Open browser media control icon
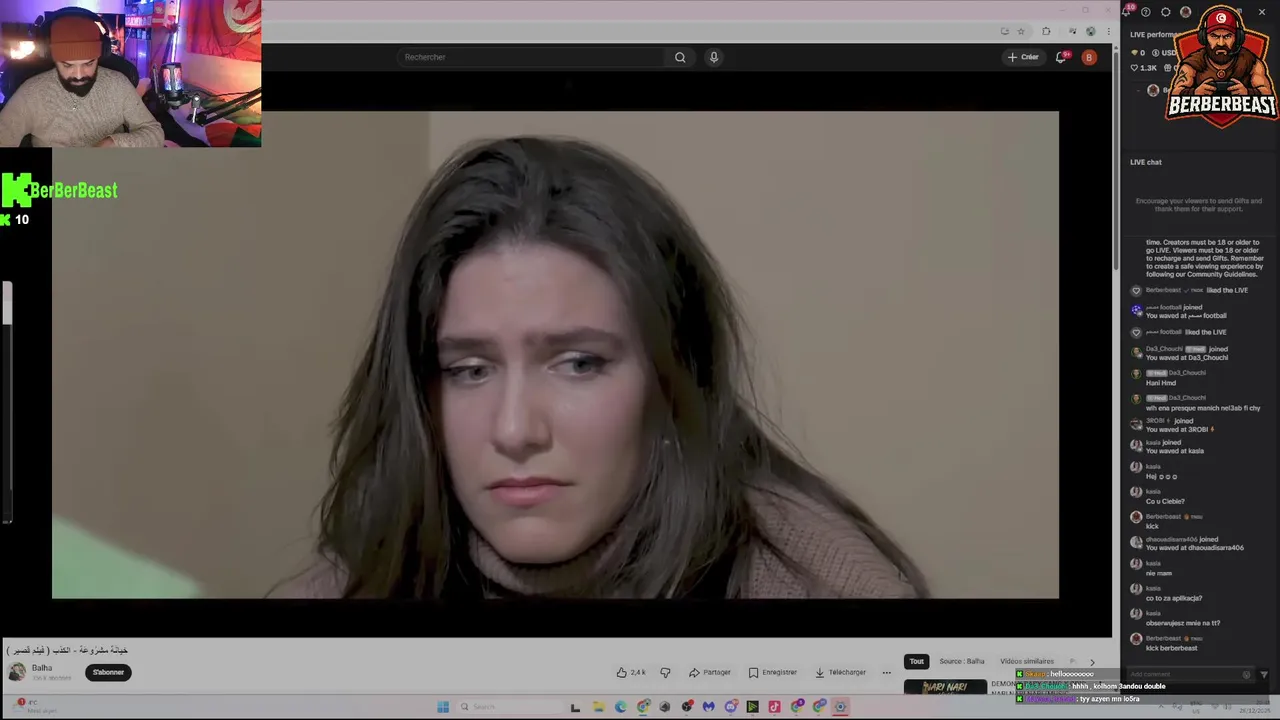This screenshot has height=720, width=1280. 1073,31
